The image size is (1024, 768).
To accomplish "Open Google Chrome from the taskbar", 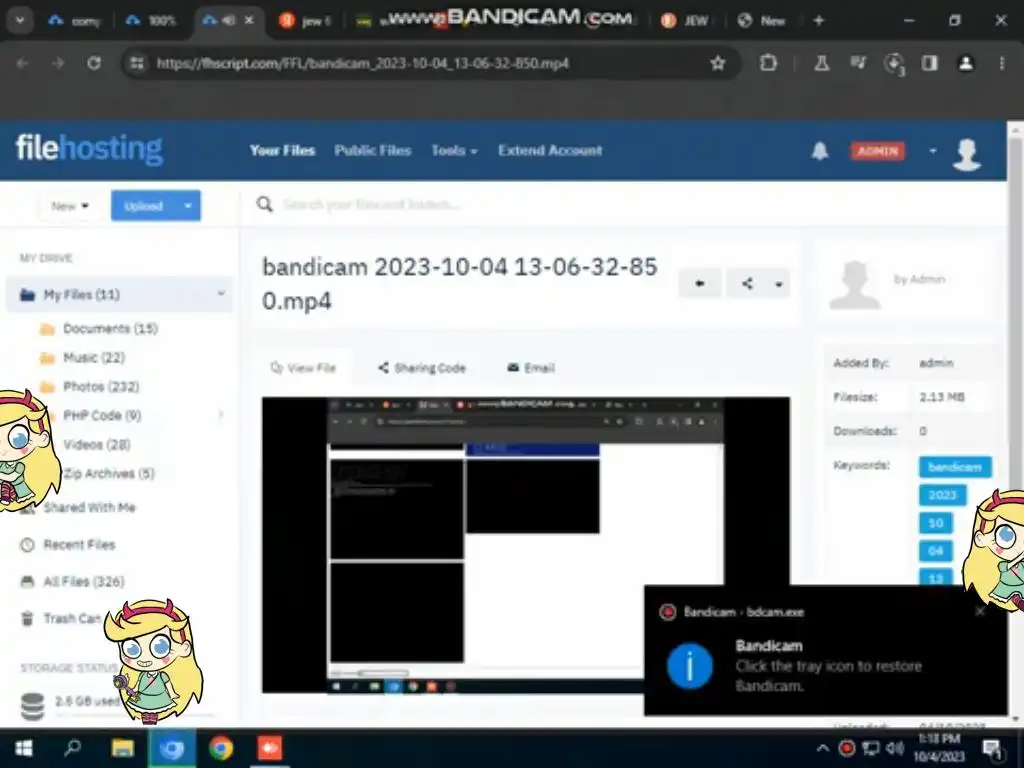I will click(x=221, y=748).
